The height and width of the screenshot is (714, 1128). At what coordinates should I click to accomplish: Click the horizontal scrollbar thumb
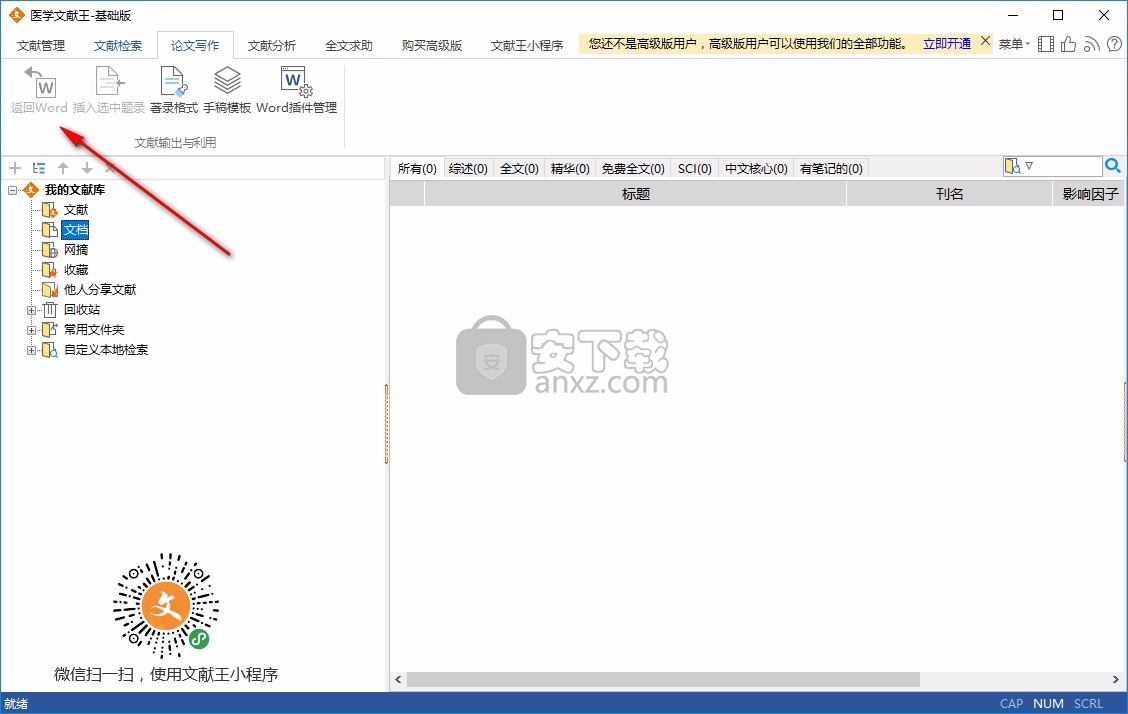click(x=663, y=679)
